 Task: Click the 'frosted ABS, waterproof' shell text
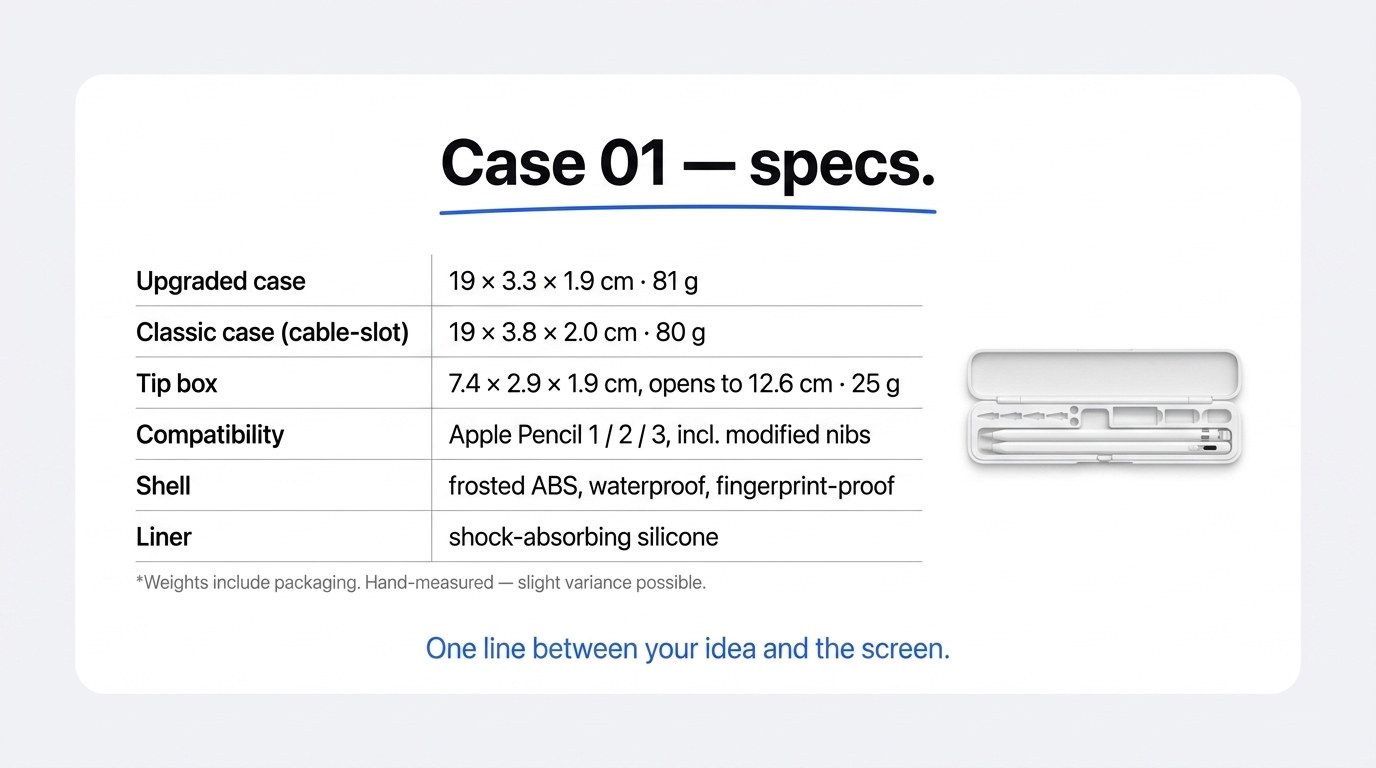583,486
